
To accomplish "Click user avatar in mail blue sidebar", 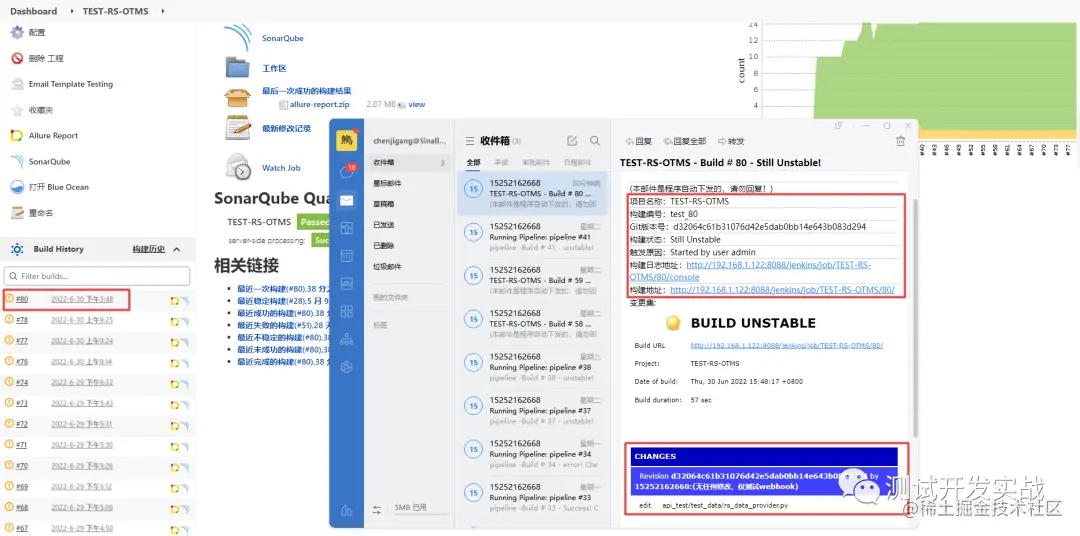I will [x=346, y=140].
